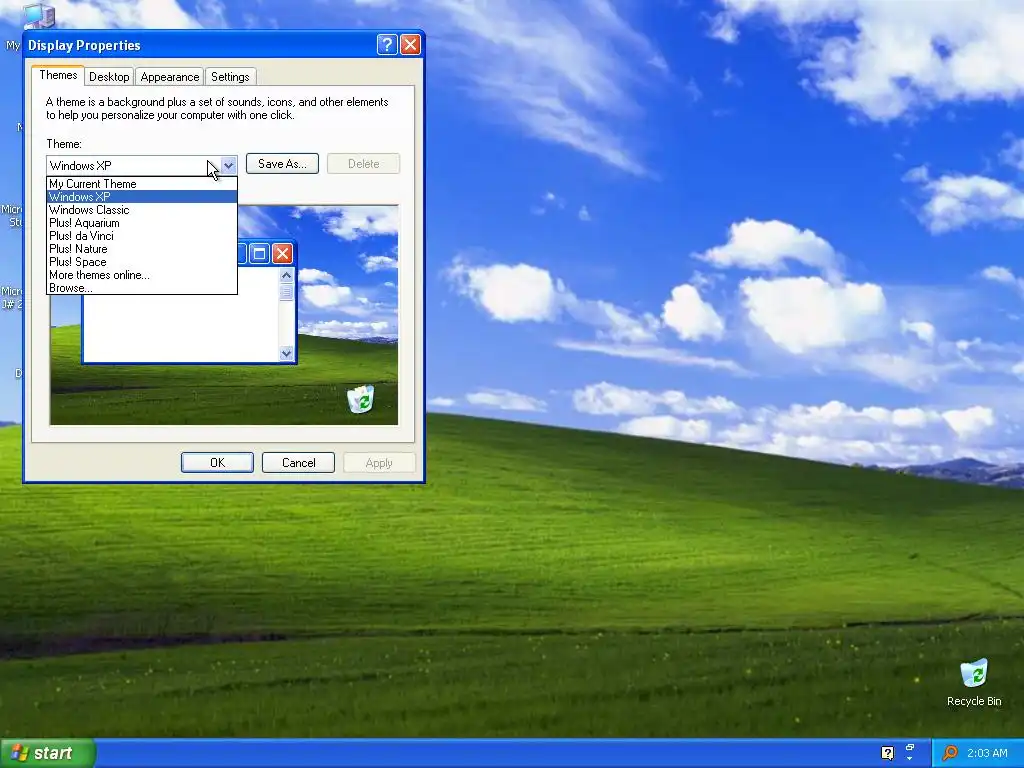Open the Start menu
This screenshot has height=768, width=1024.
point(48,753)
